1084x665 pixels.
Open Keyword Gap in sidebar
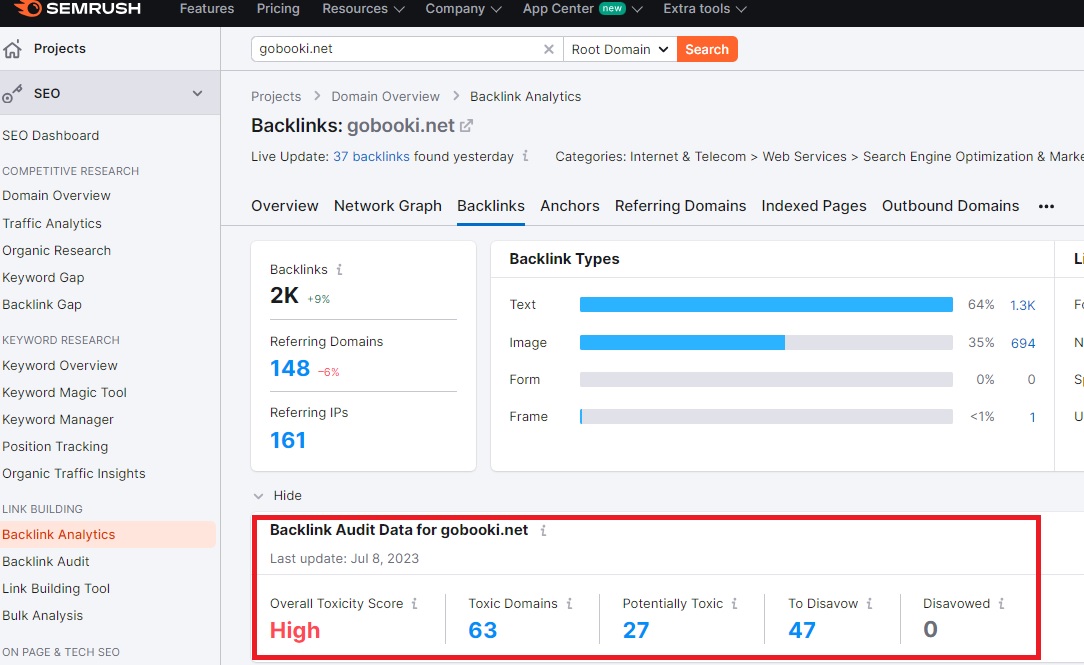coord(43,277)
